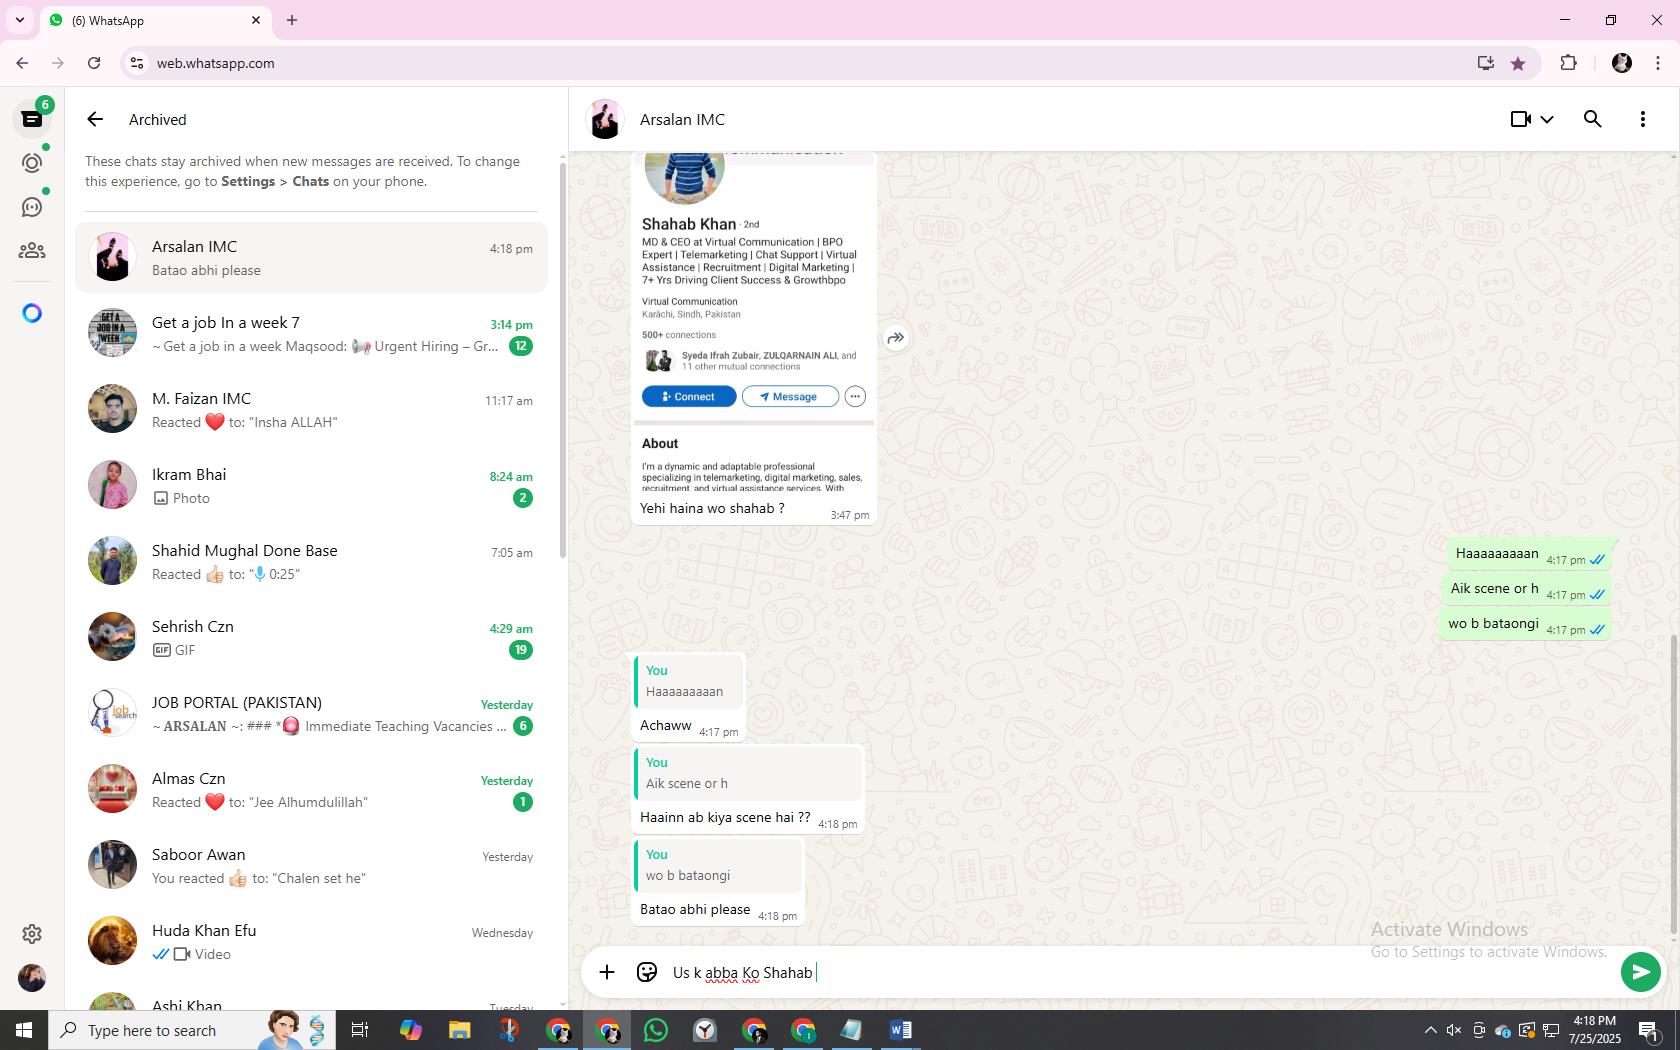Open the Sehrish Czn chat
This screenshot has width=1680, height=1050.
pyautogui.click(x=311, y=638)
